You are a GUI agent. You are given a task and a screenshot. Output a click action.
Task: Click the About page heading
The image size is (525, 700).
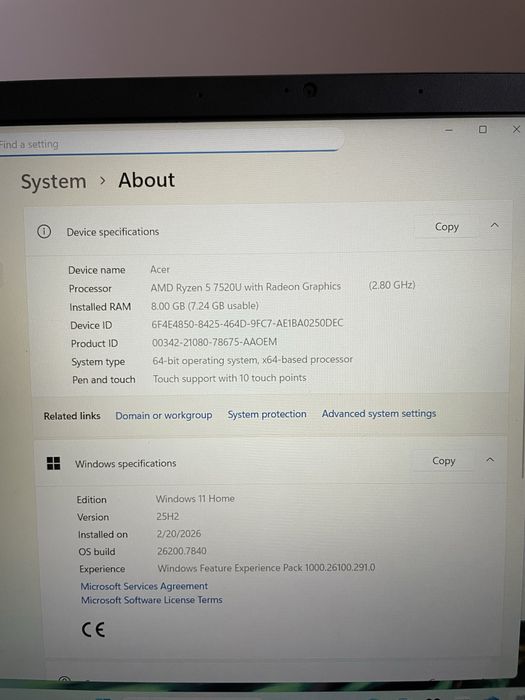click(x=147, y=180)
